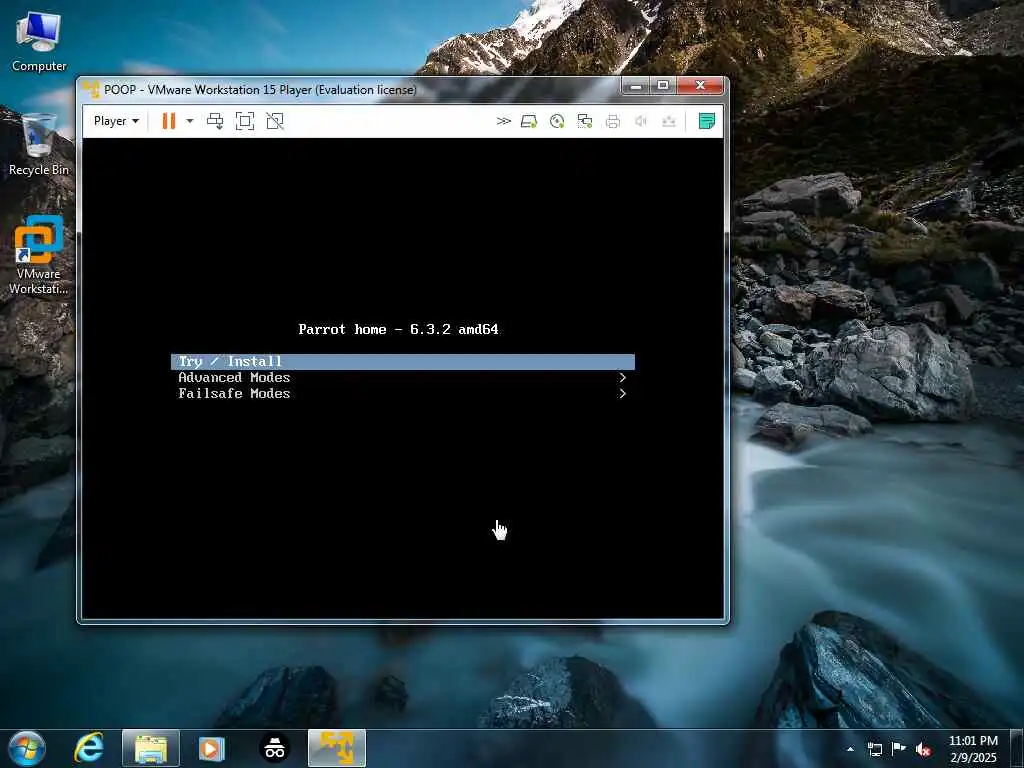Image resolution: width=1024 pixels, height=768 pixels.
Task: Open the Player menu
Action: point(116,121)
